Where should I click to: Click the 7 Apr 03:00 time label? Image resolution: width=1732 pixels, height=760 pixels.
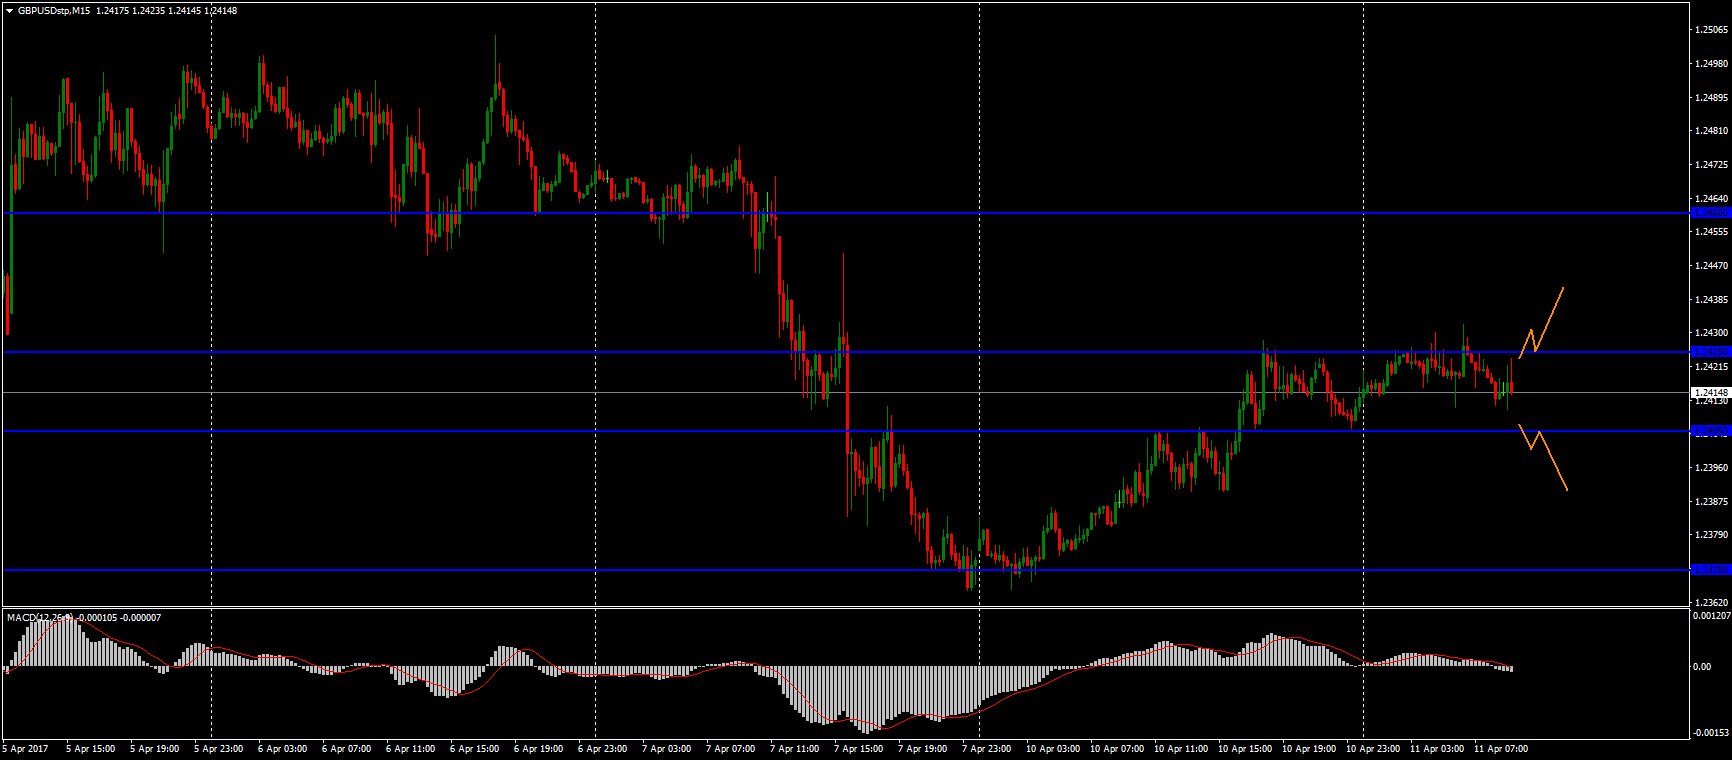[x=666, y=749]
